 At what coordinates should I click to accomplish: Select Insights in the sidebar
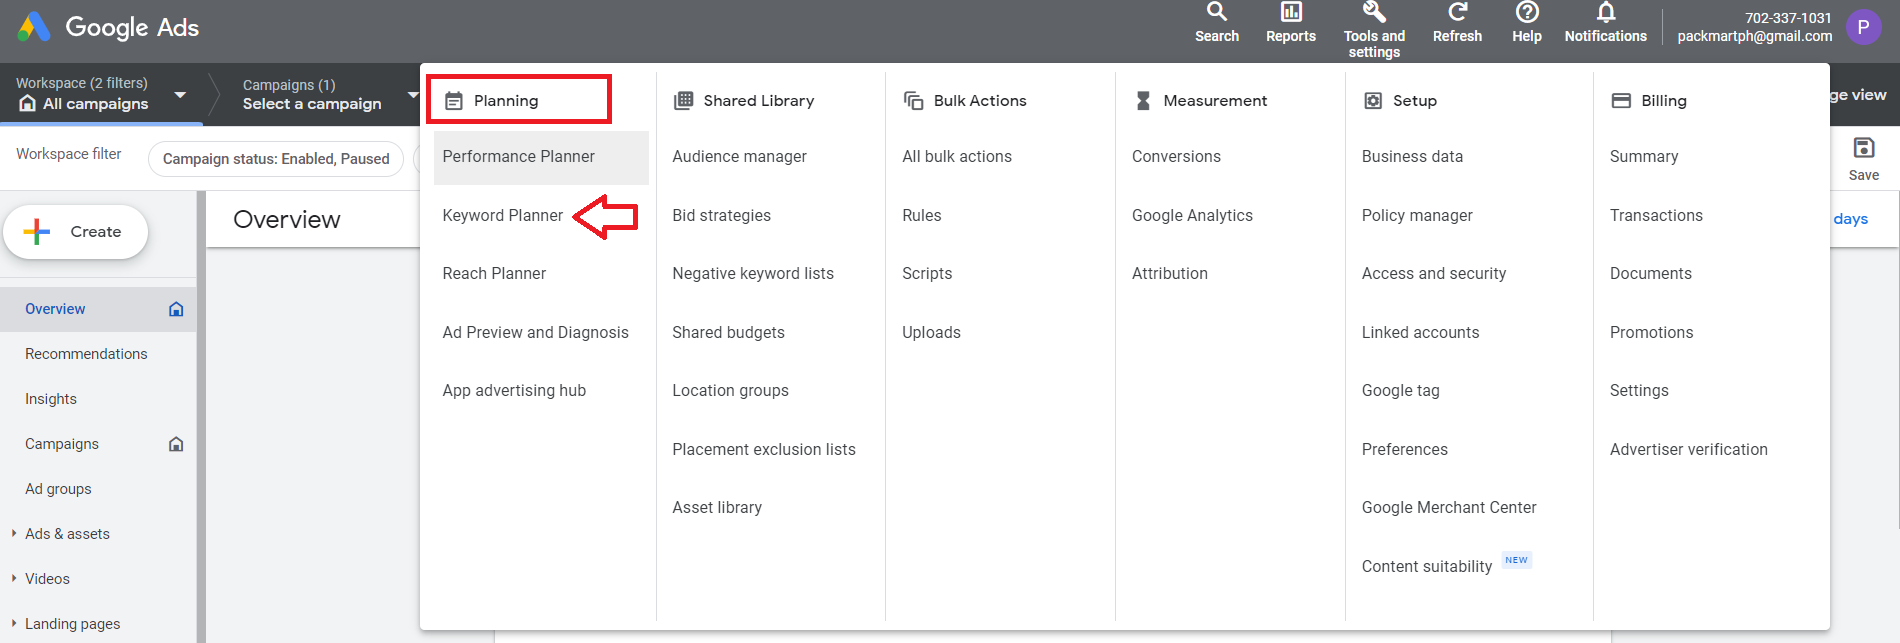coord(51,399)
